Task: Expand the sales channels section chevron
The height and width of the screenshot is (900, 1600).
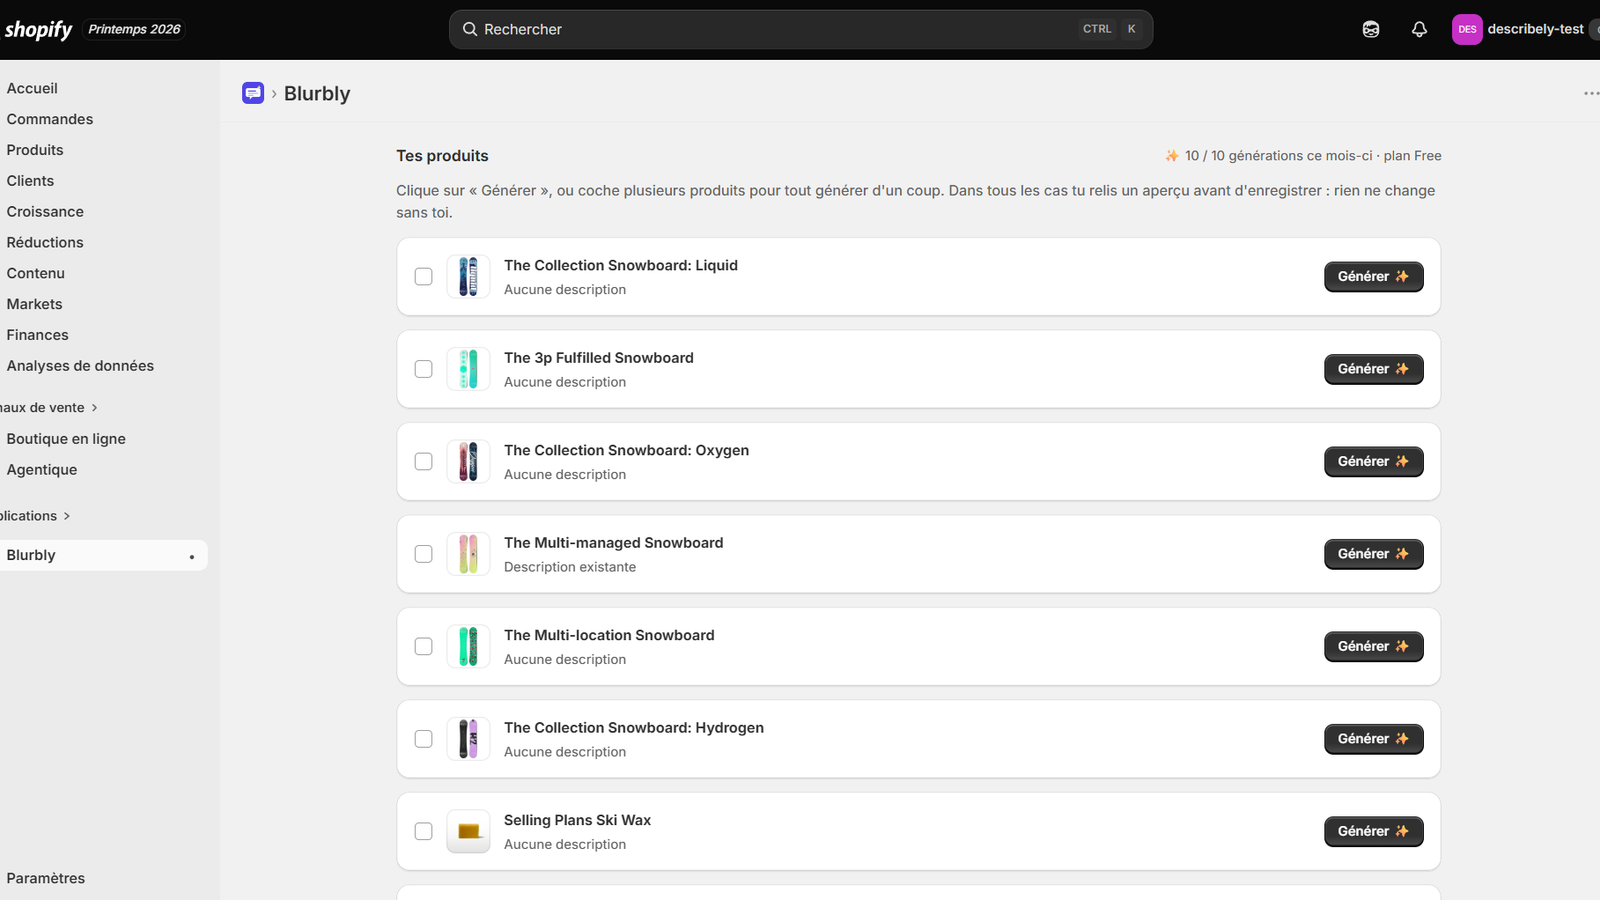Action: coord(94,408)
